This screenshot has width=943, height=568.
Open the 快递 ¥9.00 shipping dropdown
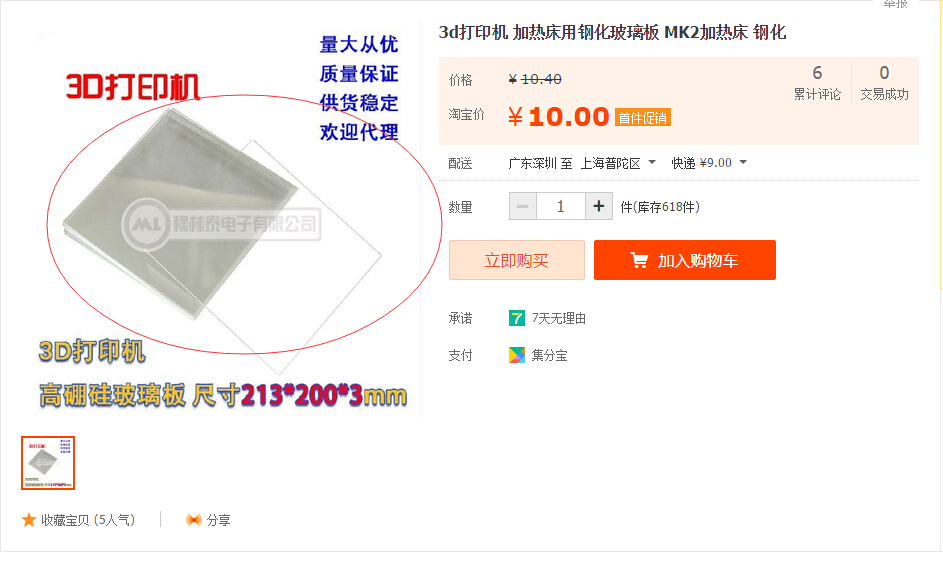point(743,162)
